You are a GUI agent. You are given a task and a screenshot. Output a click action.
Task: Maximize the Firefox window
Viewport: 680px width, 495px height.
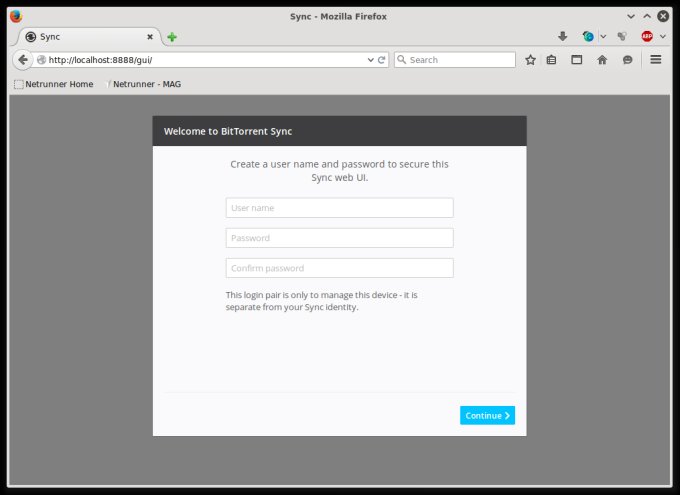pyautogui.click(x=647, y=16)
